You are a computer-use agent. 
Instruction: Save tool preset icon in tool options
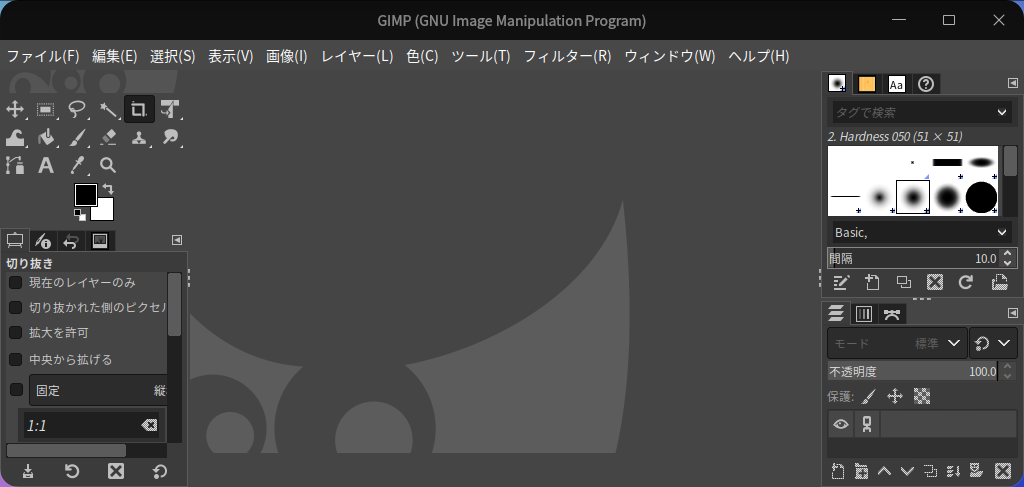coord(28,471)
